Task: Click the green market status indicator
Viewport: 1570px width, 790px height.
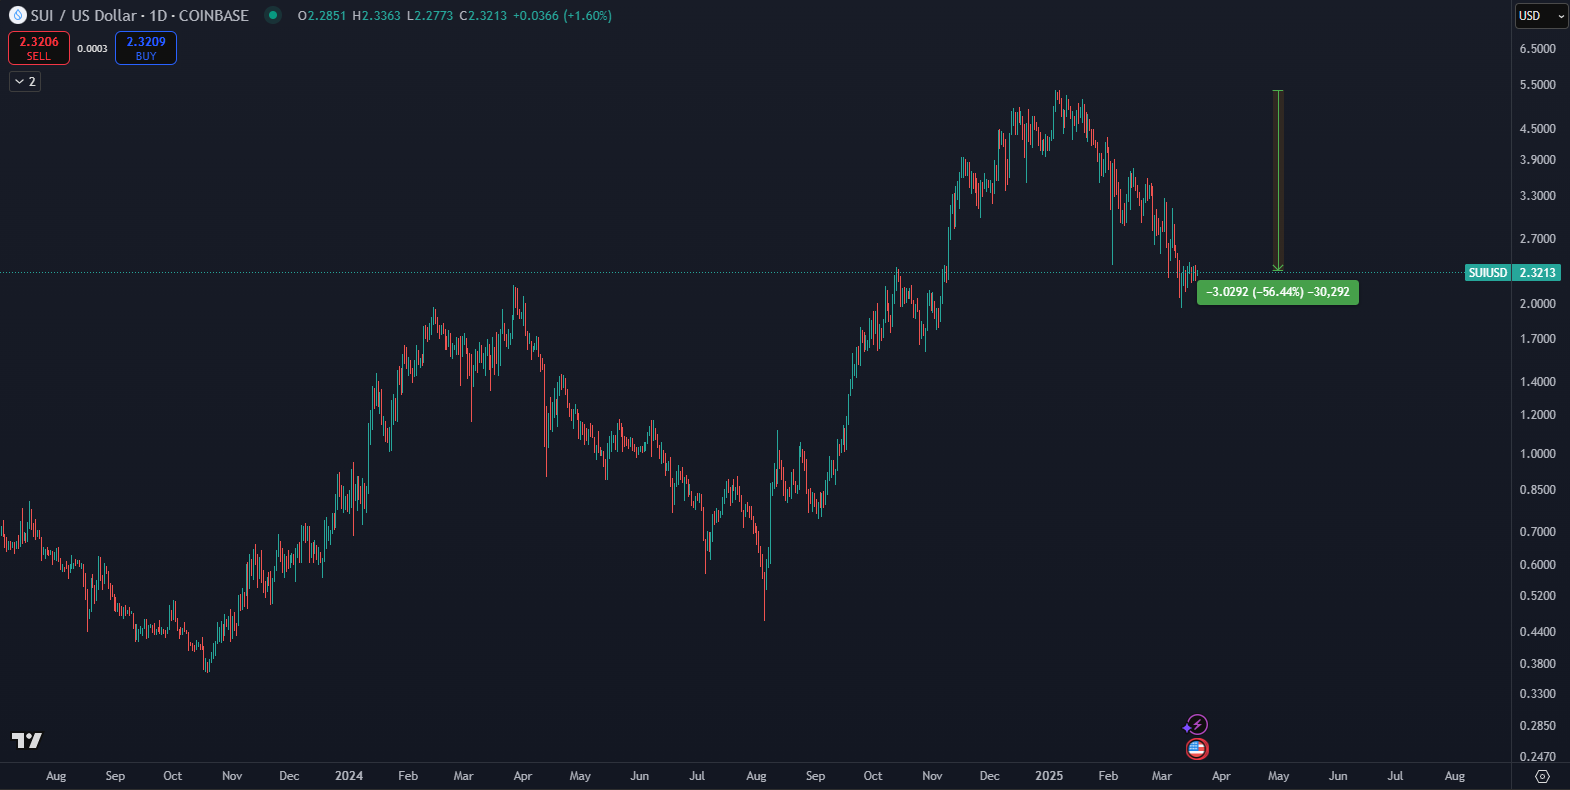Action: [272, 15]
